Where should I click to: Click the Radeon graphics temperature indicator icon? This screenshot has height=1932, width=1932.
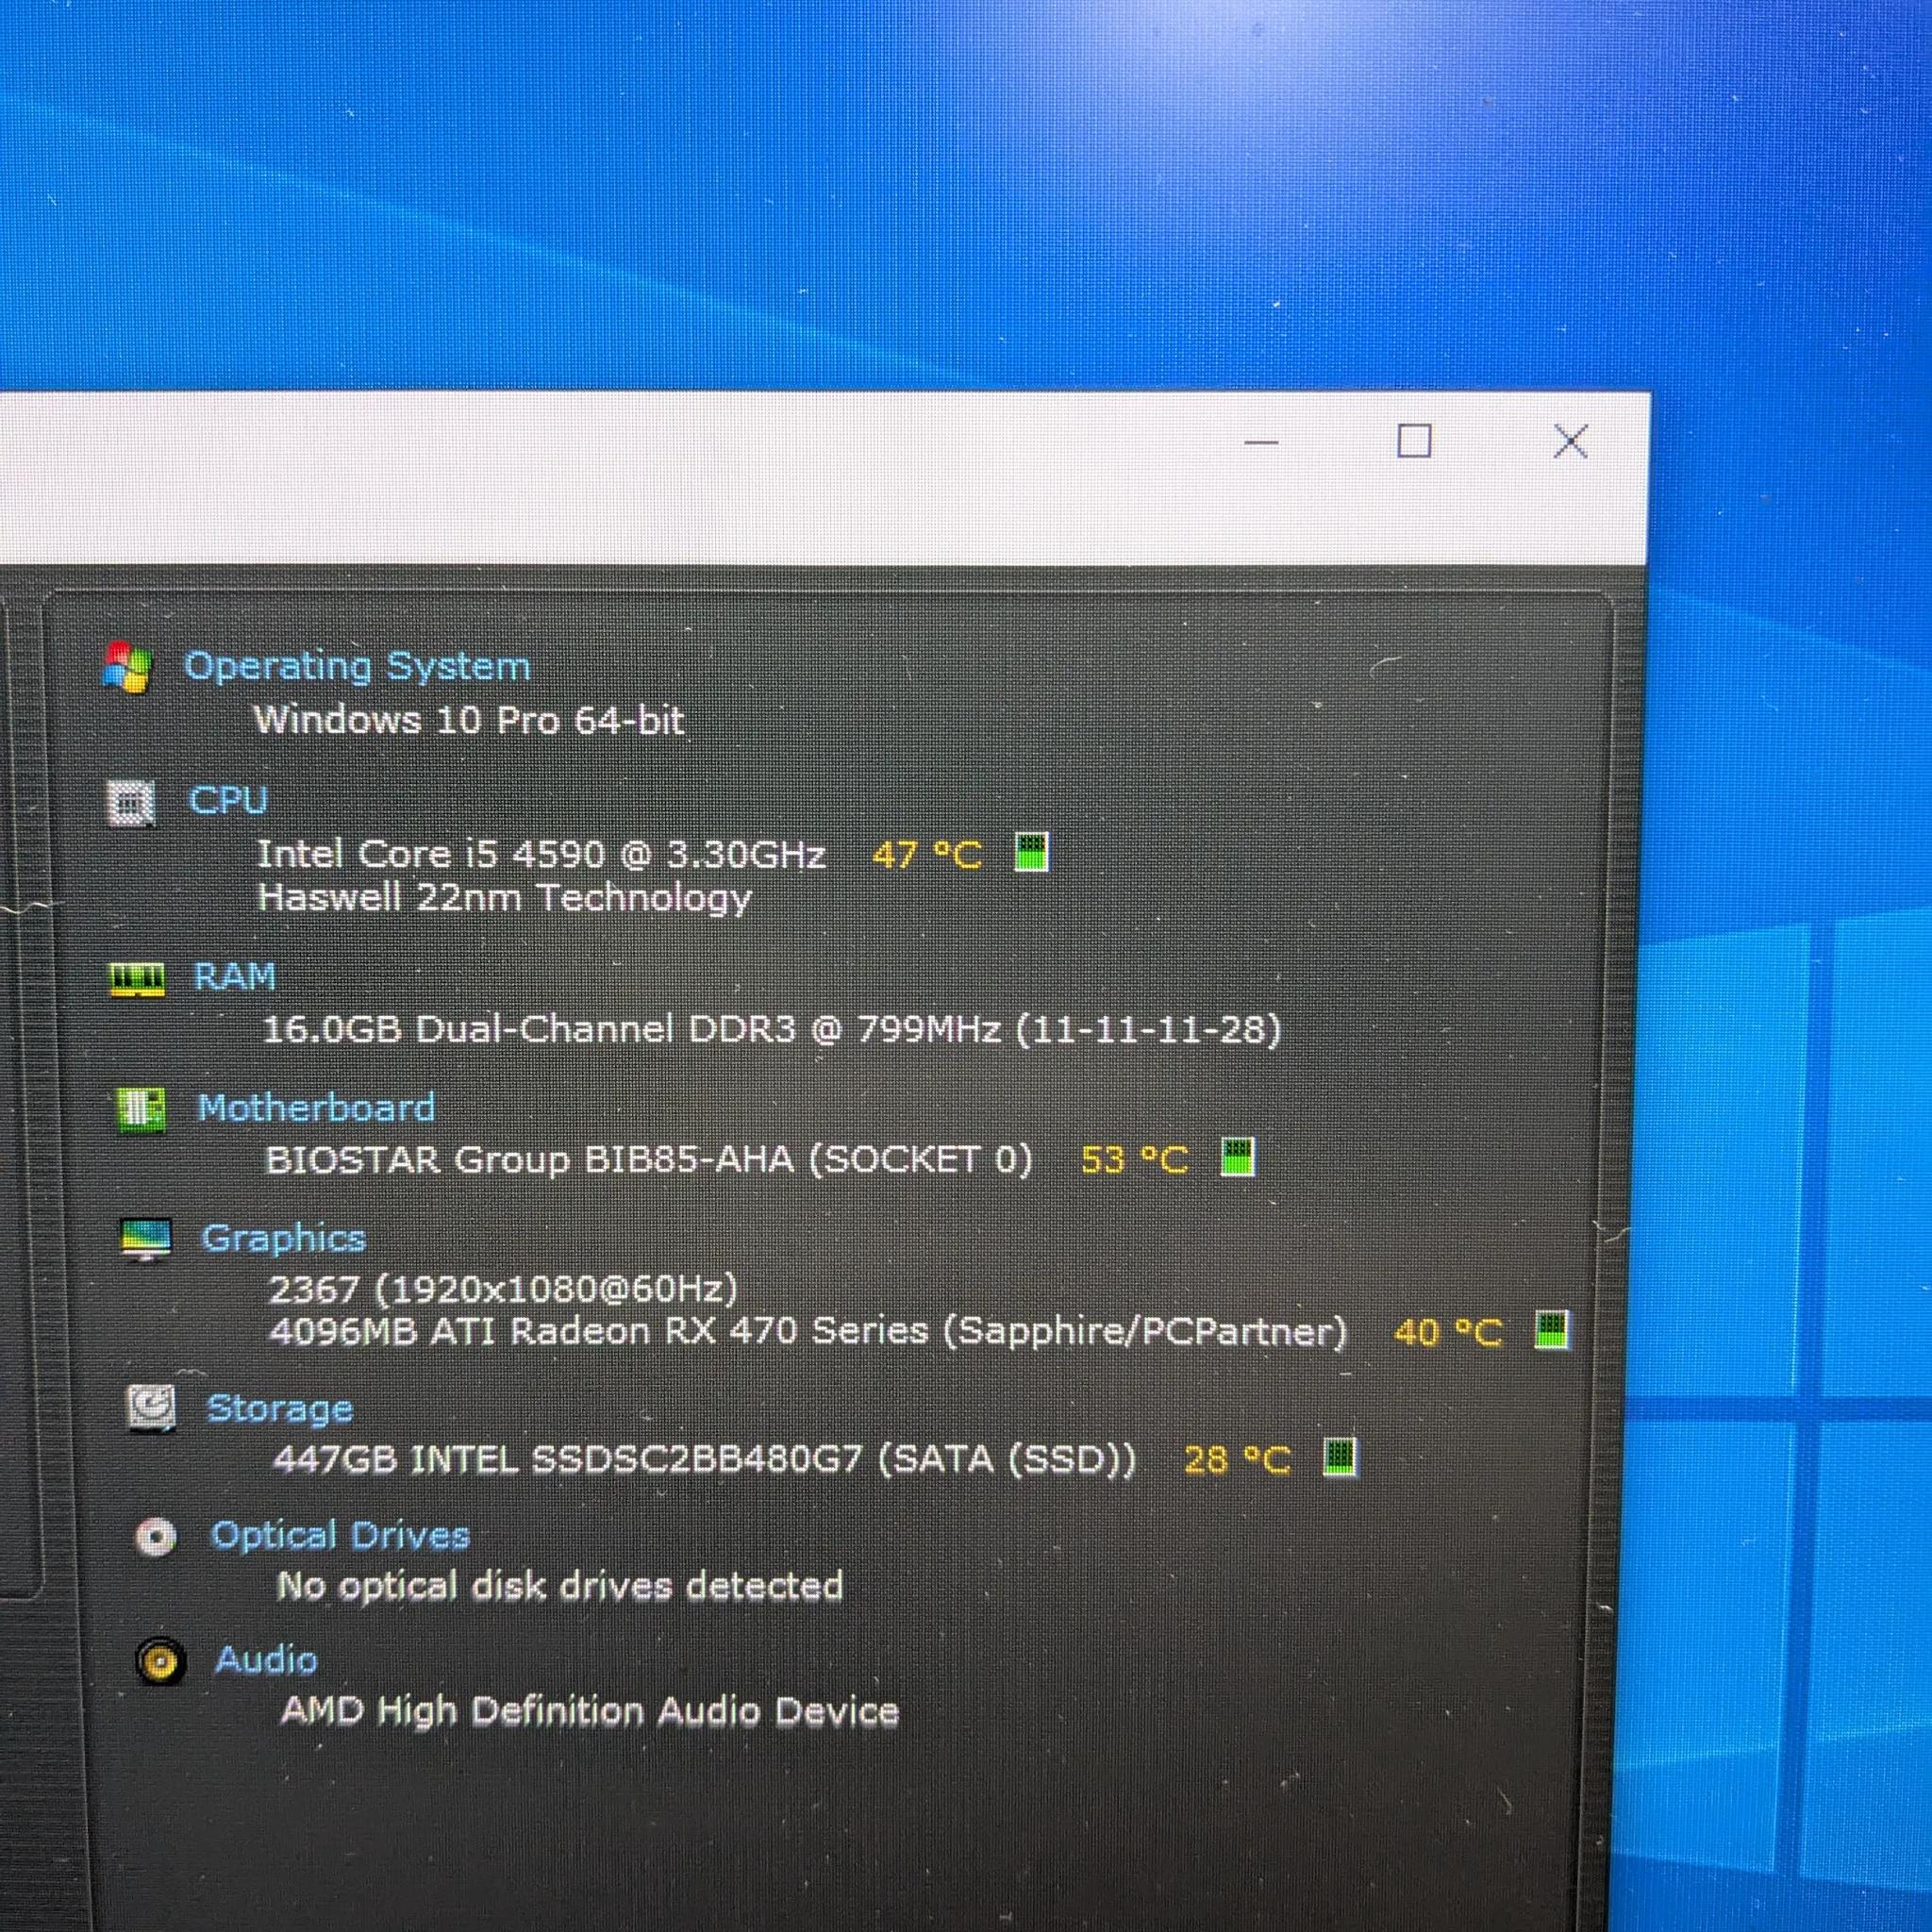tap(1552, 1330)
